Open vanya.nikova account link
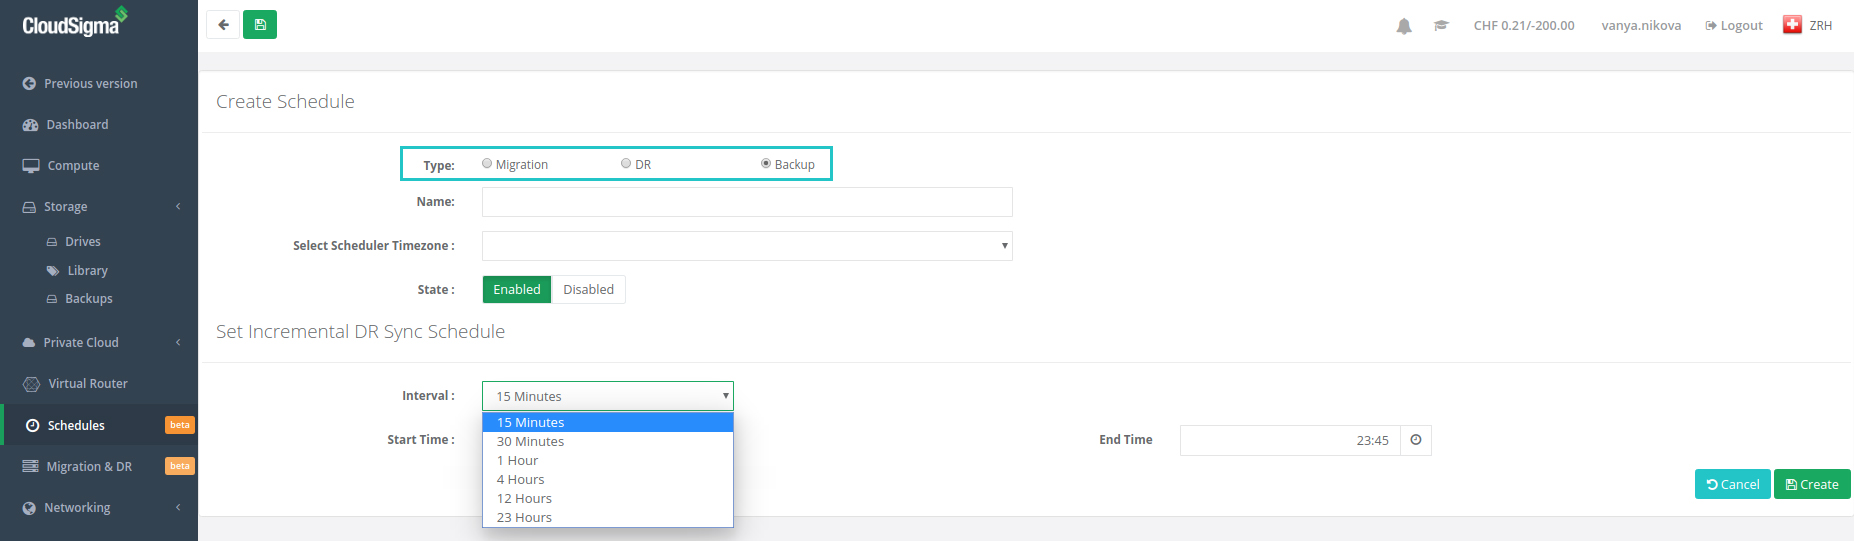The width and height of the screenshot is (1854, 541). (x=1641, y=26)
